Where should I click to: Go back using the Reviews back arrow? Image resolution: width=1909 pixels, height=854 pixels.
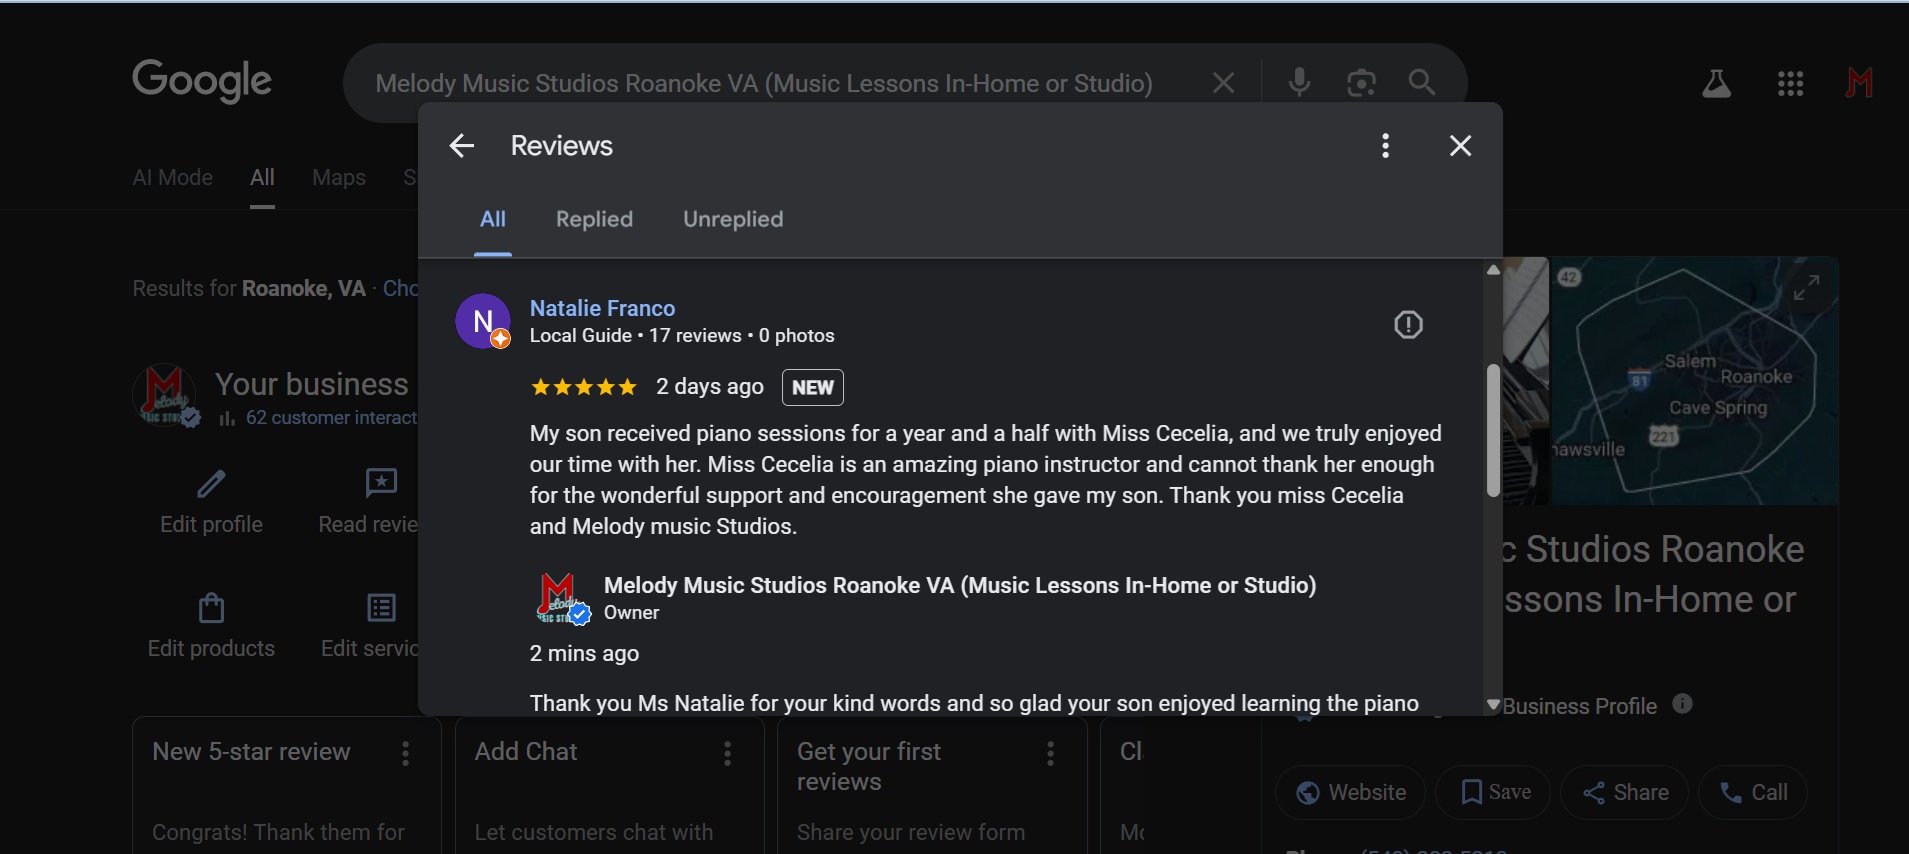point(462,146)
